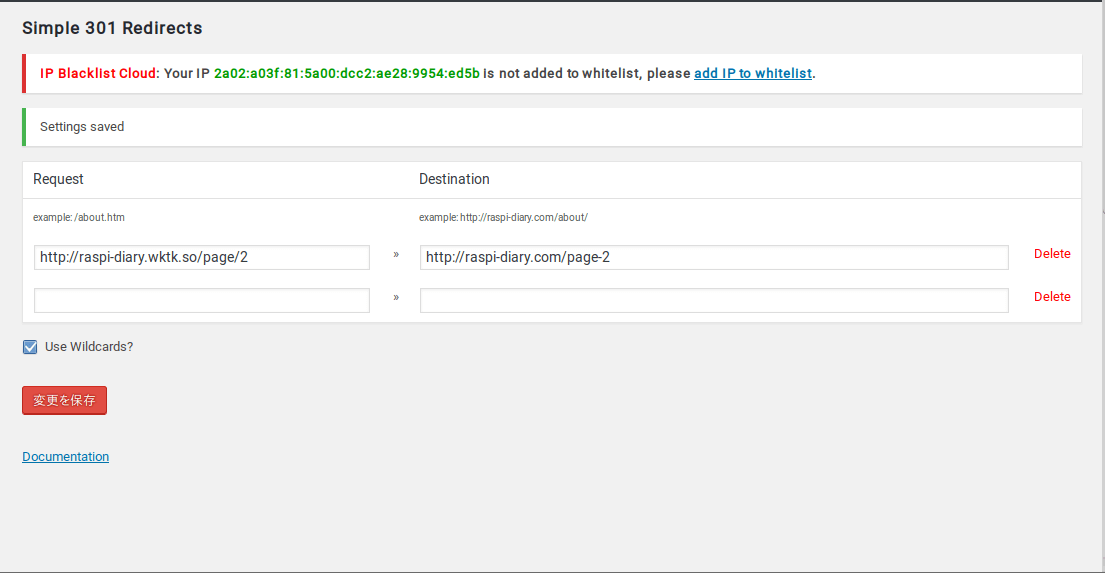
Task: Click the Destination field with raspi-diary.com/page-2
Action: click(714, 257)
